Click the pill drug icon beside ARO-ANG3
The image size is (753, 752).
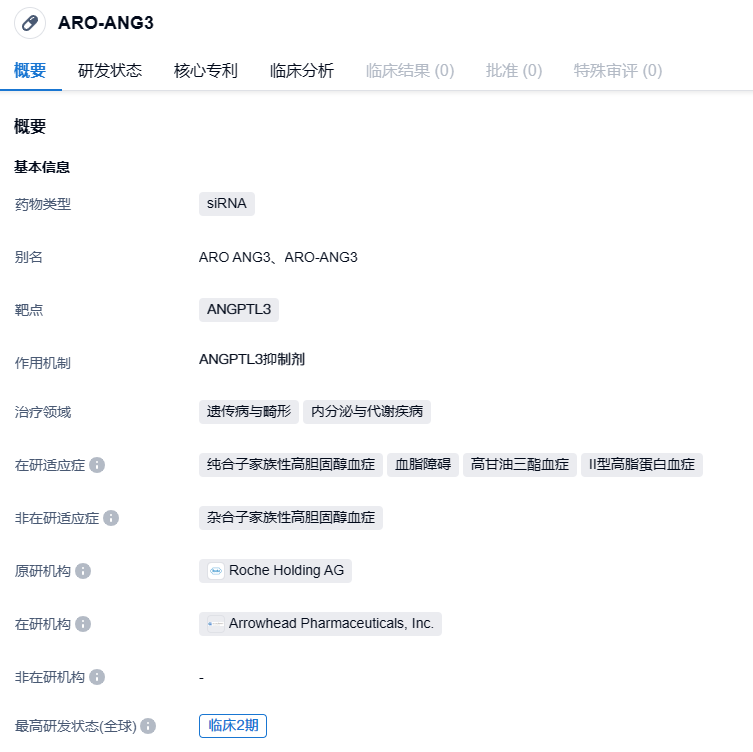pos(29,23)
